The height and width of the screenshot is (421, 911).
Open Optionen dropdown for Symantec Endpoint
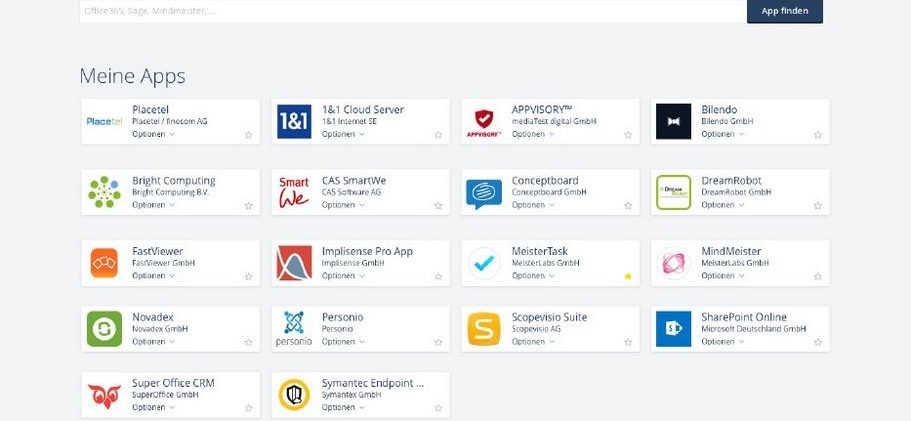343,408
